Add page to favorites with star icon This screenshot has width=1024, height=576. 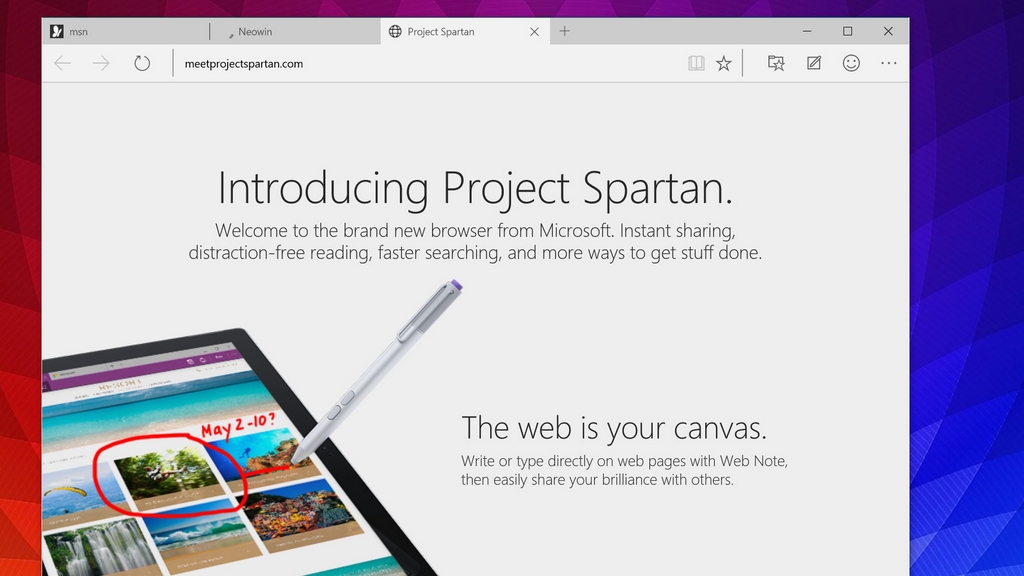coord(723,63)
